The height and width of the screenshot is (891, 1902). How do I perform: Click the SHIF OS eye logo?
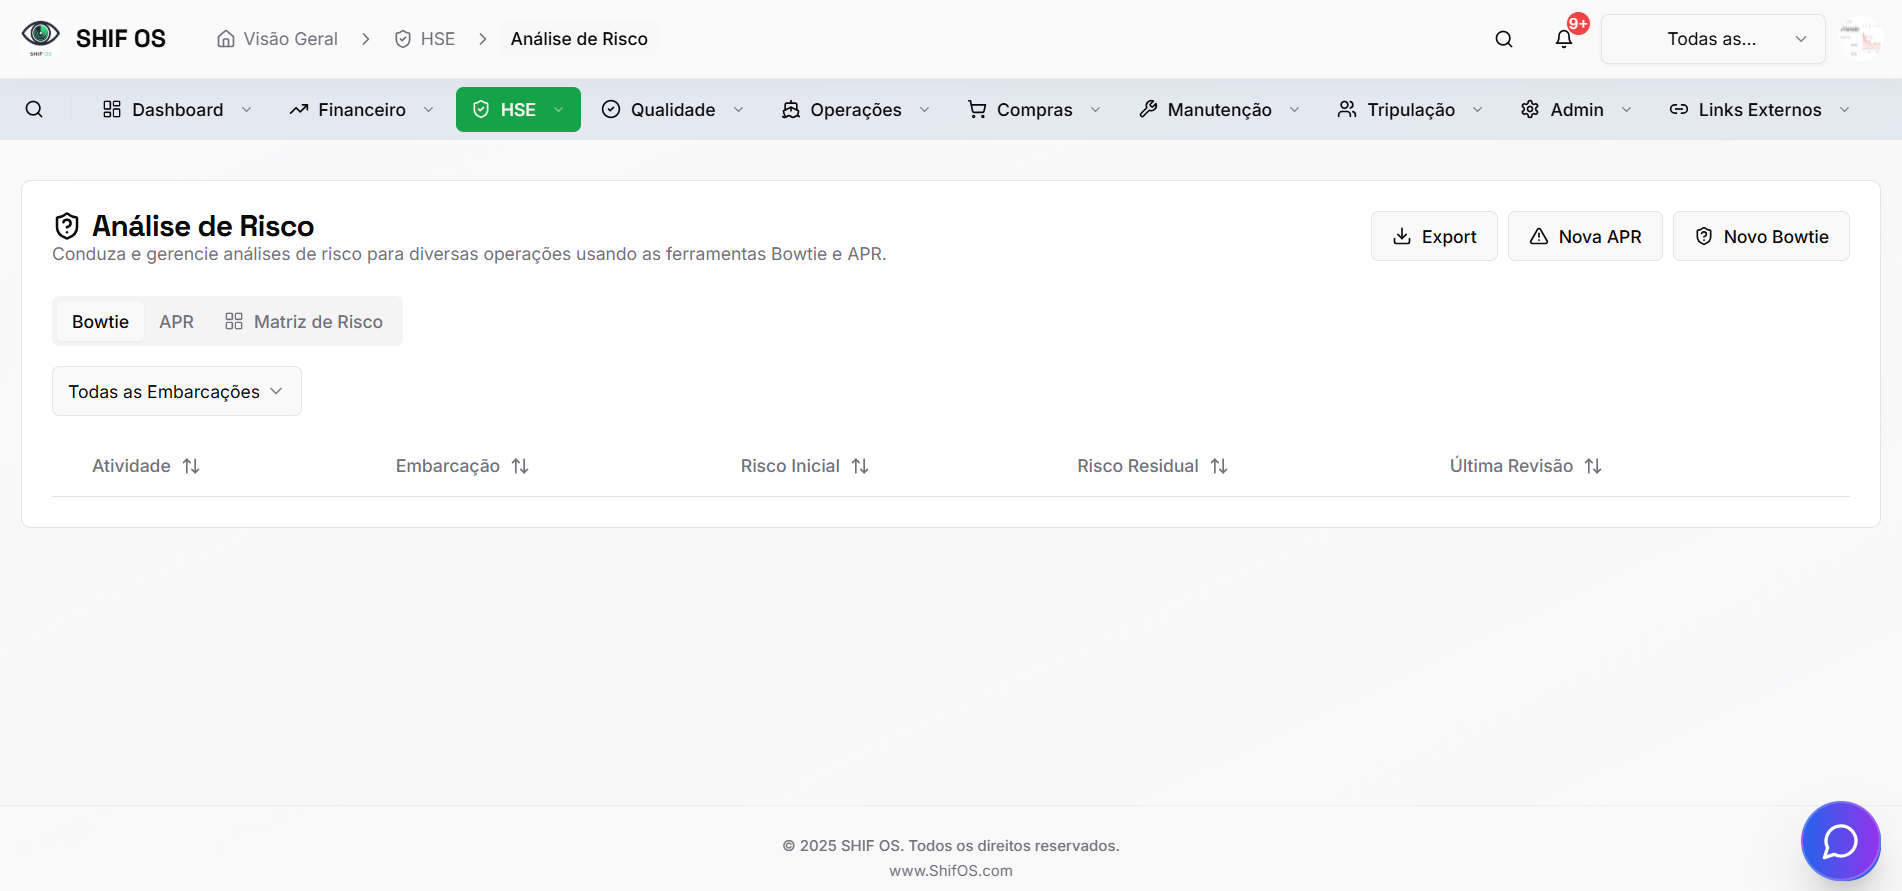click(x=40, y=37)
